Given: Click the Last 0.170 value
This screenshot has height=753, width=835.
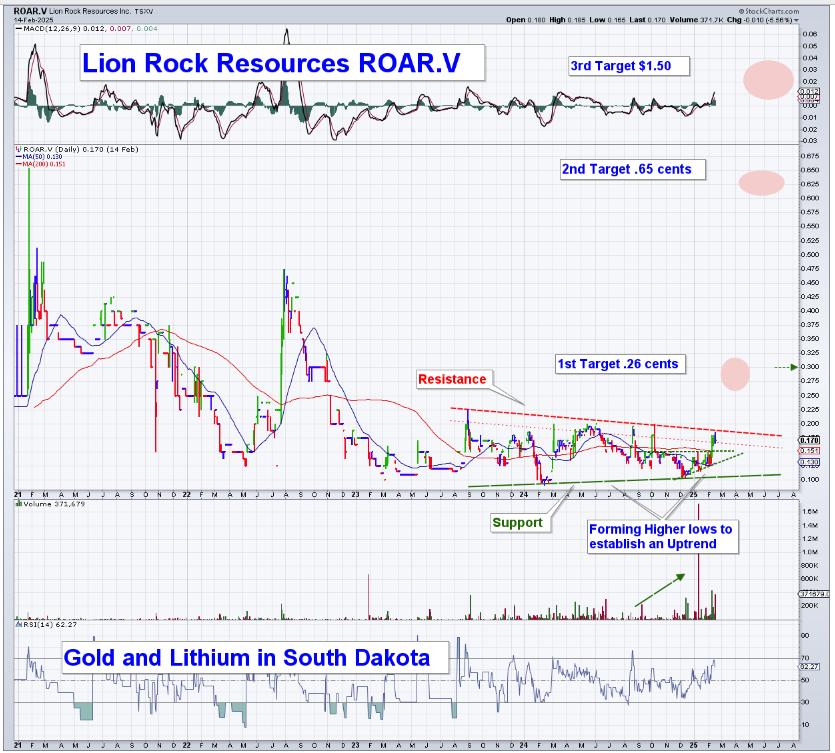Looking at the screenshot, I should 648,20.
